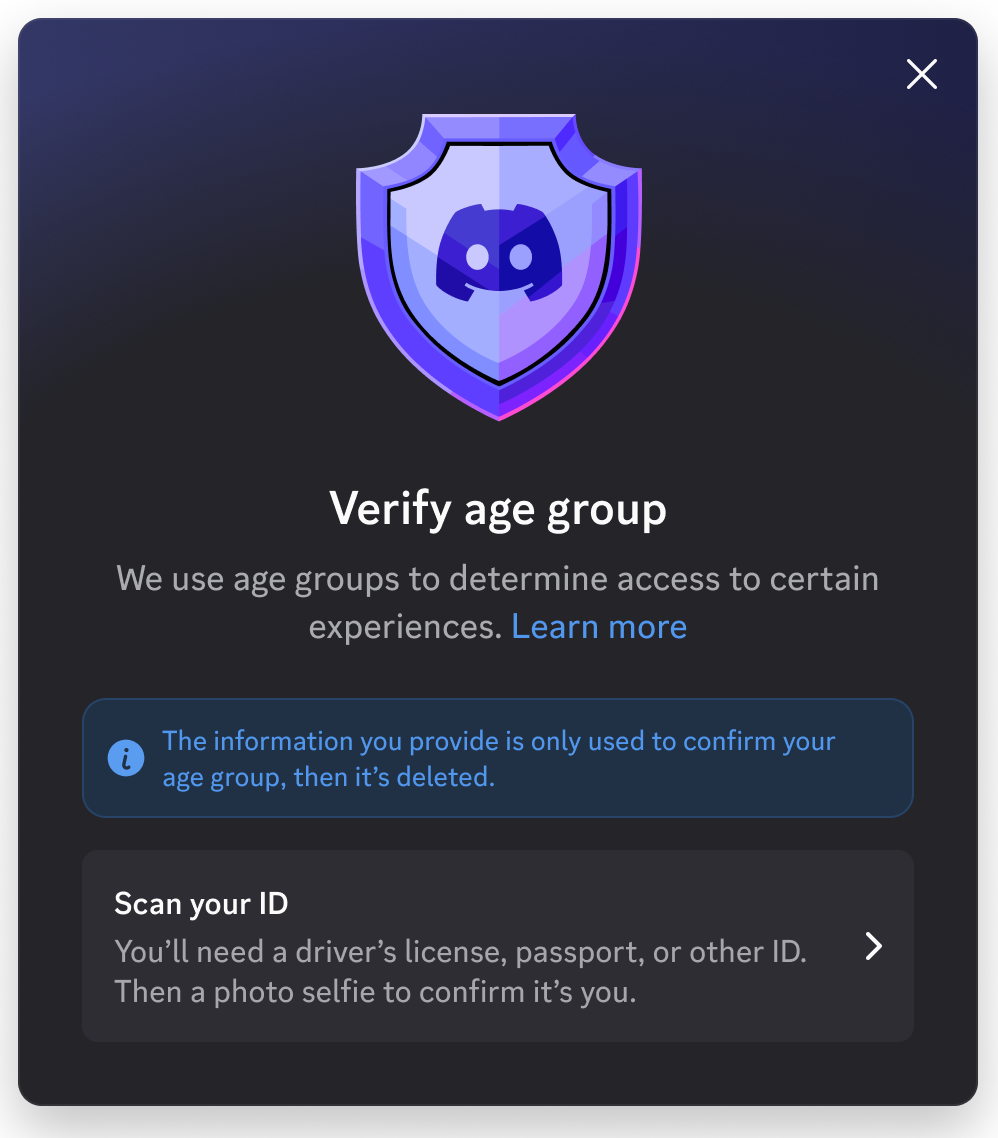Image resolution: width=998 pixels, height=1138 pixels.
Task: Click the word 'experiences.' before Learn more
Action: click(x=405, y=627)
